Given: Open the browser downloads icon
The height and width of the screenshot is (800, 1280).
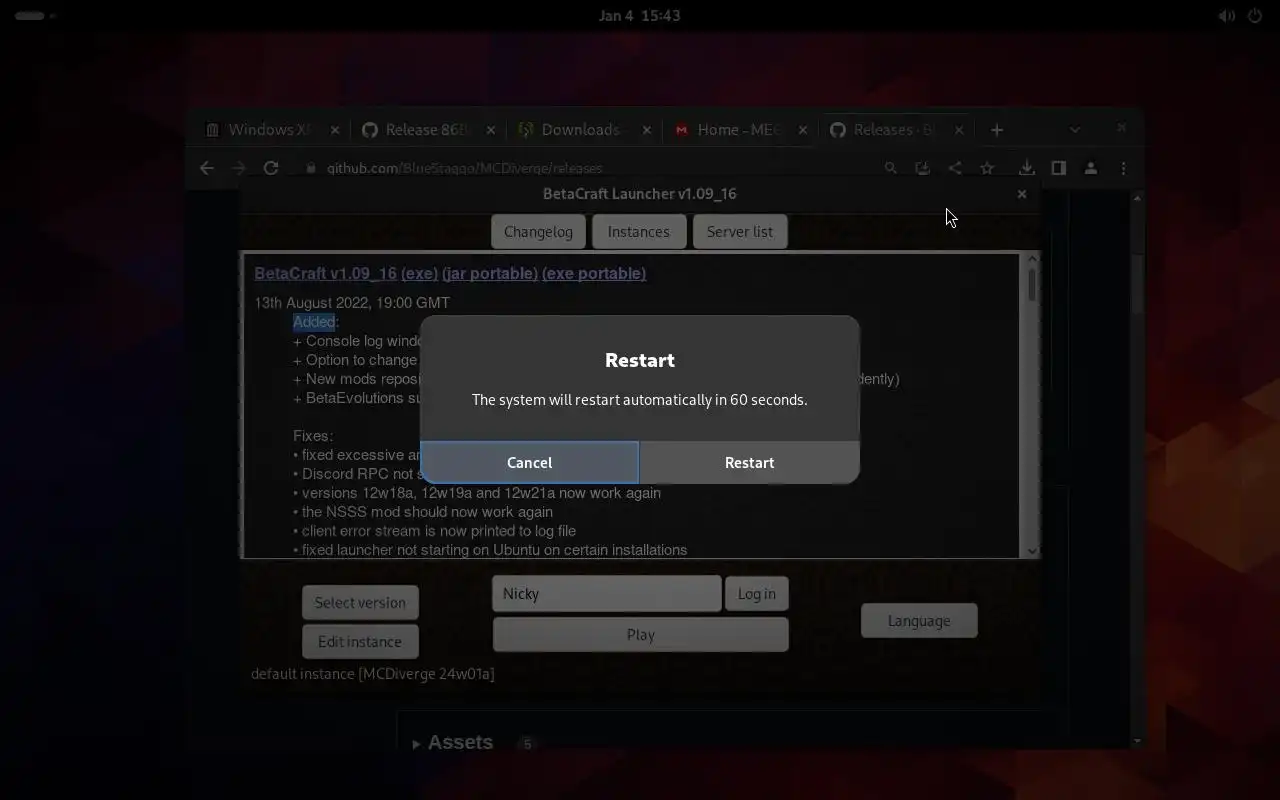Looking at the screenshot, I should 1027,168.
